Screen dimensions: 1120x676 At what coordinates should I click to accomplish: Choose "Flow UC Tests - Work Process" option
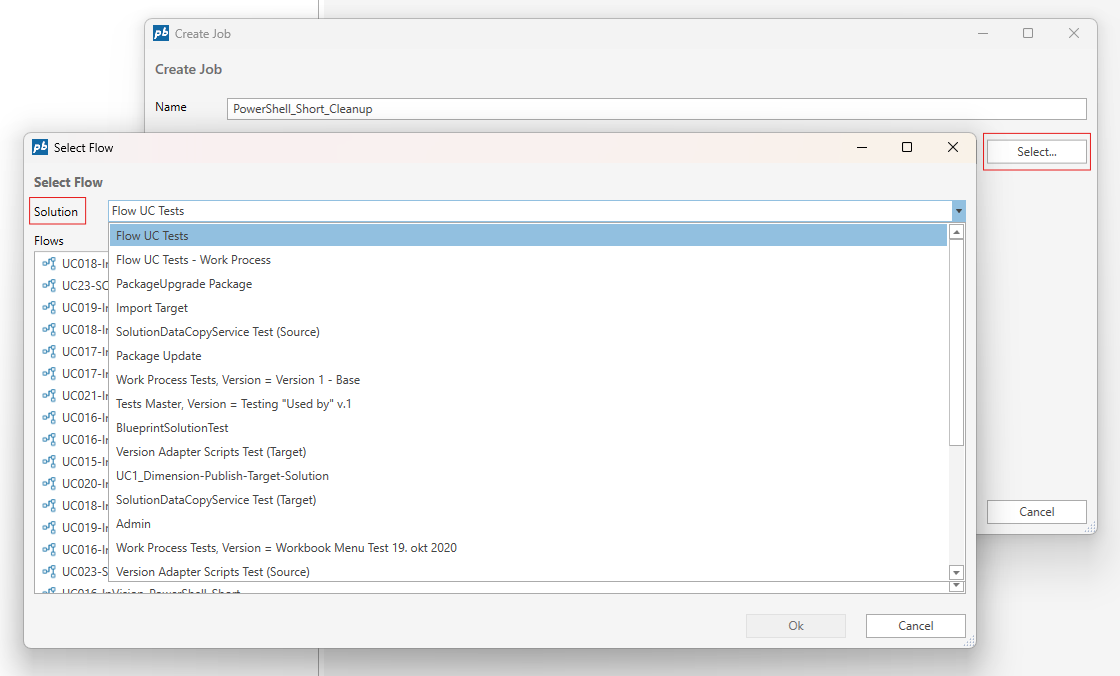pyautogui.click(x=193, y=260)
